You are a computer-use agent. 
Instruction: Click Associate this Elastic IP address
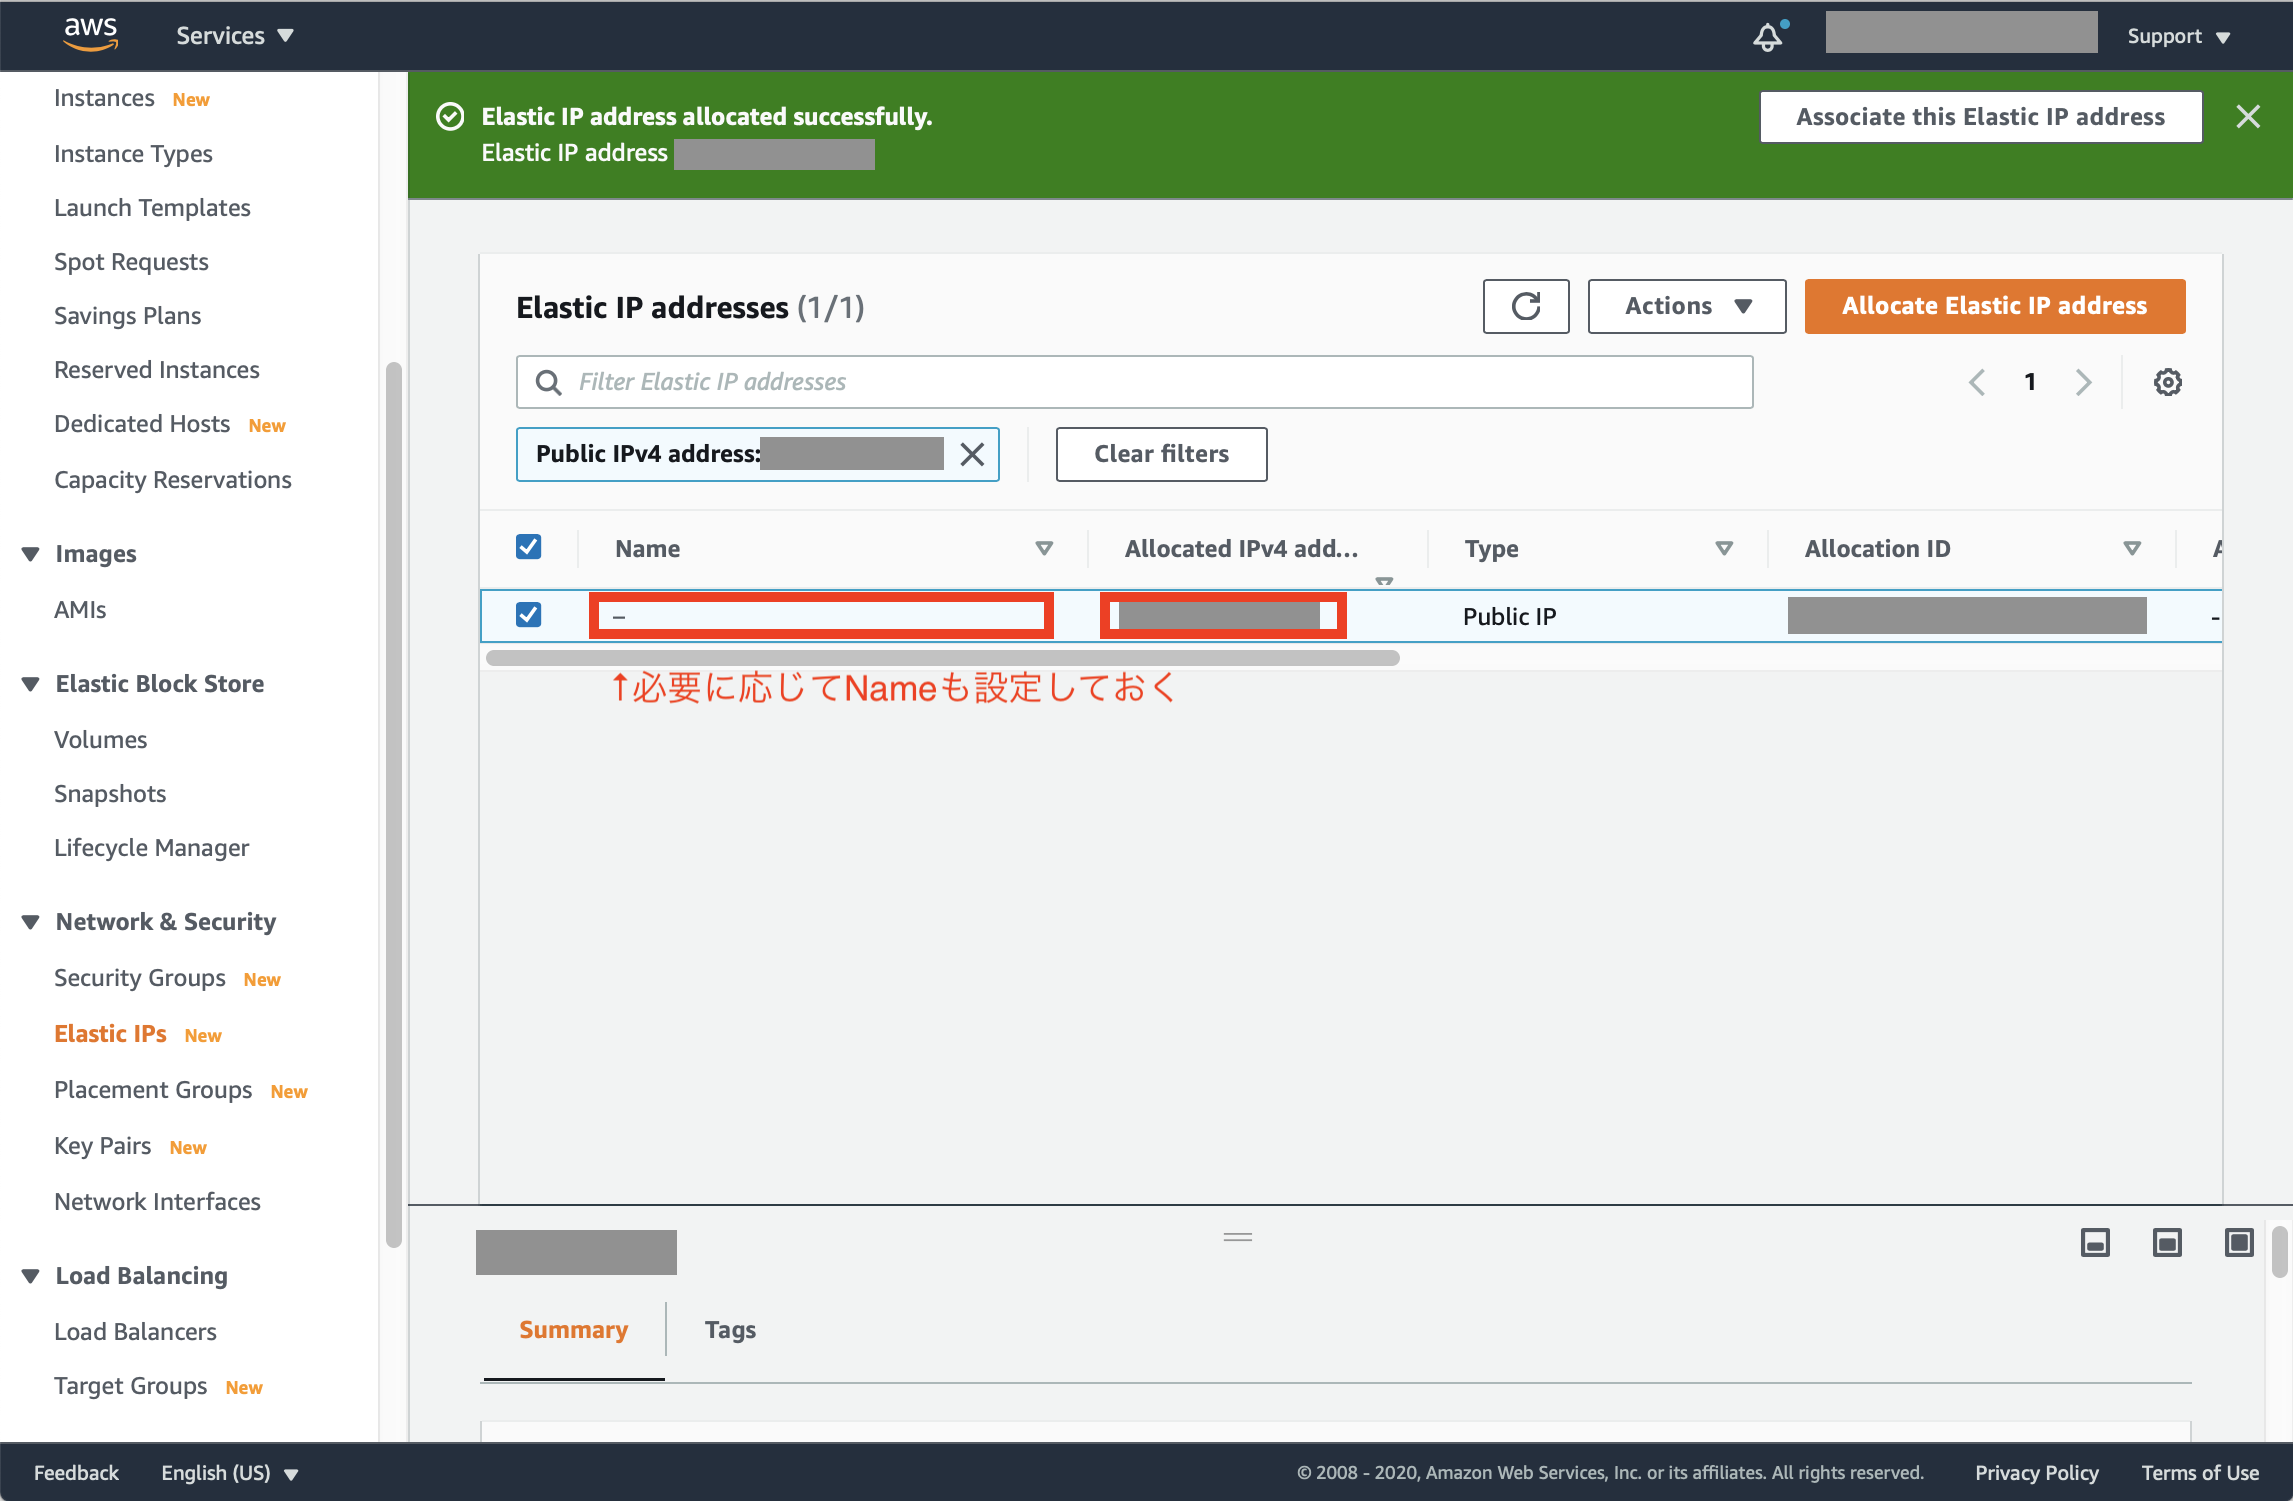[1980, 117]
